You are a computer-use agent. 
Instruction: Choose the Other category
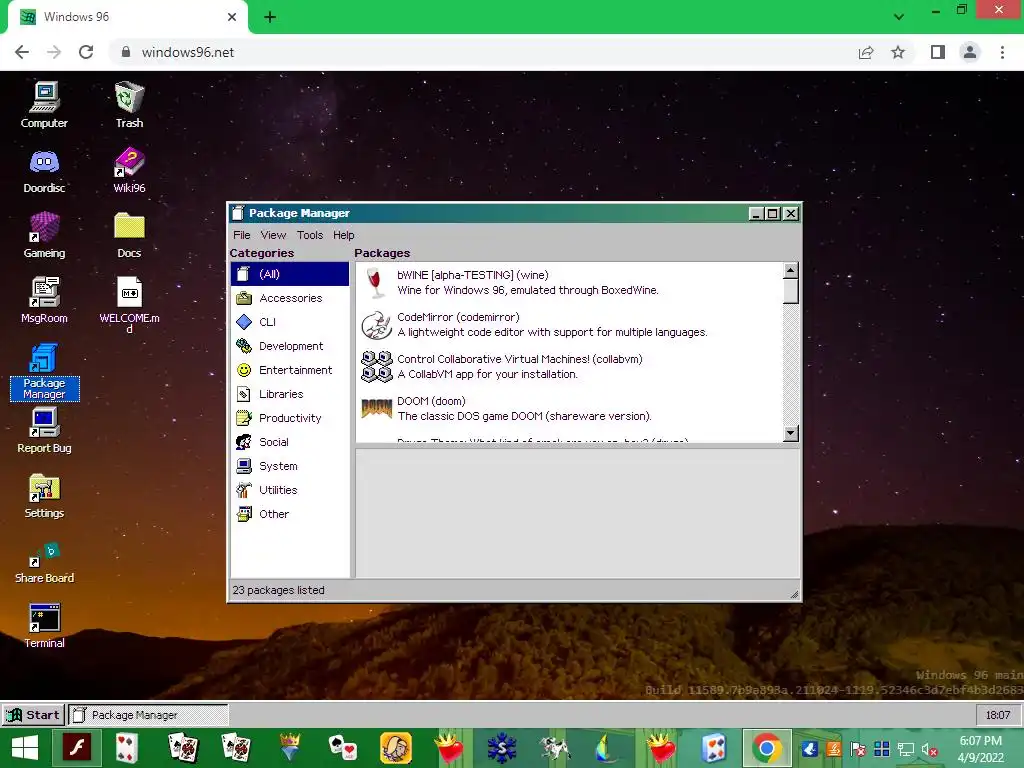[x=290, y=514]
